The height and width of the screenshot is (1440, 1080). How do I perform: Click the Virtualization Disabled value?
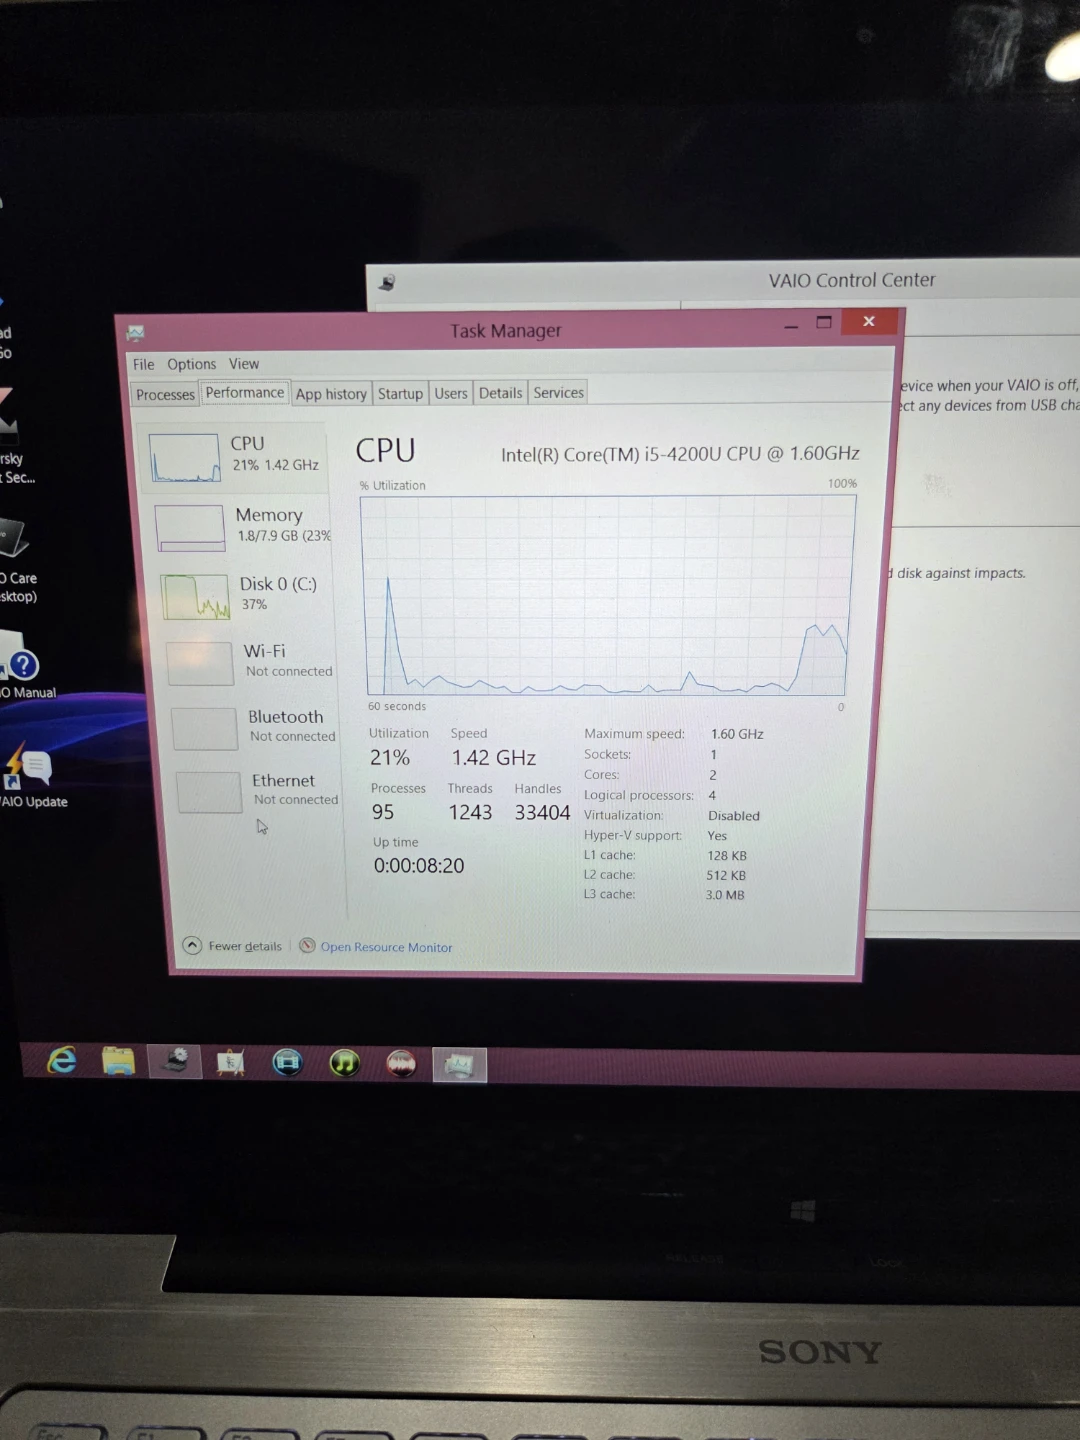(734, 816)
